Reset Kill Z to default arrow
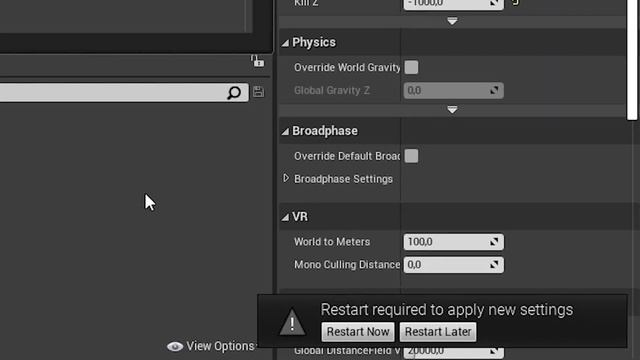The height and width of the screenshot is (360, 640). 516,2
